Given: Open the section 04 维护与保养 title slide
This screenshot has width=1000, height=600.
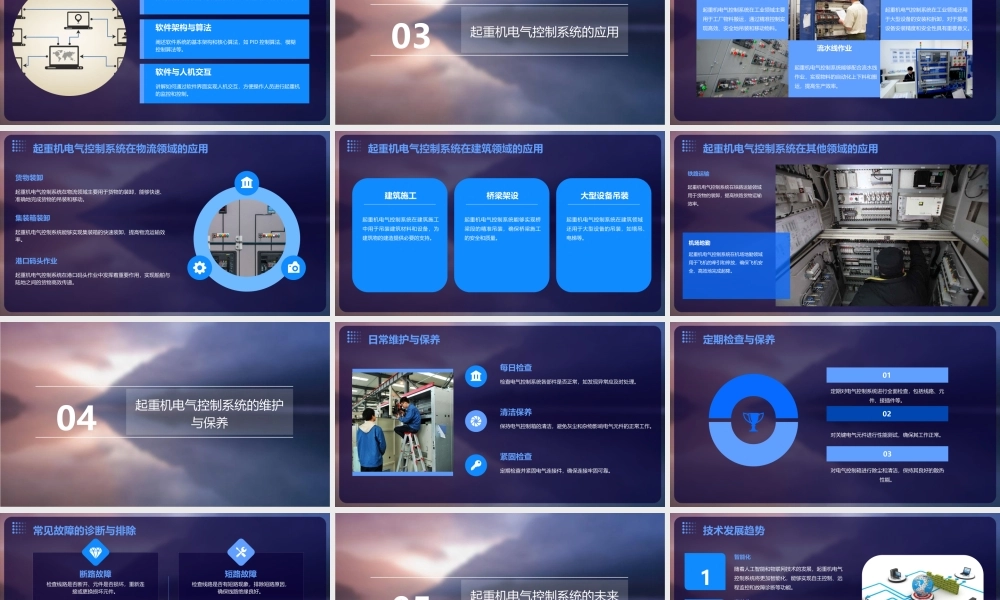Looking at the screenshot, I should click(165, 414).
